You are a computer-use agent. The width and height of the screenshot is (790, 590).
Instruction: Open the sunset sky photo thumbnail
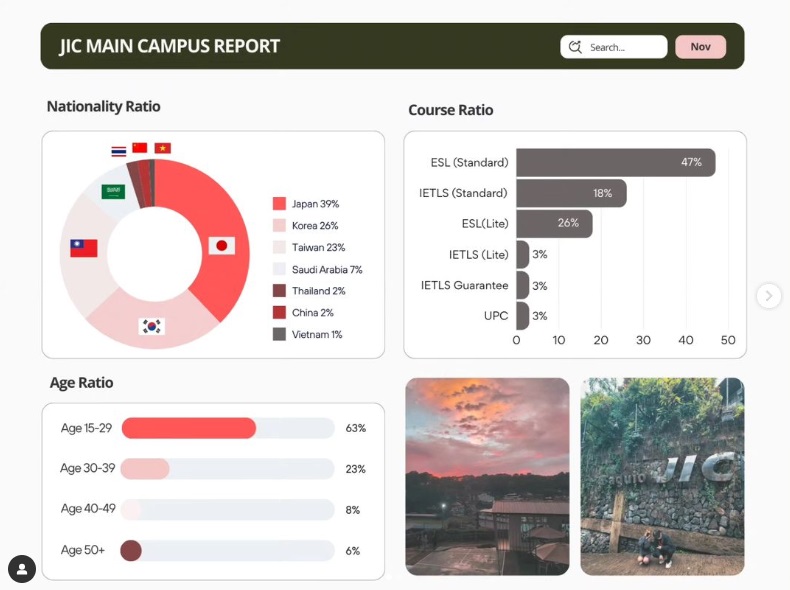coord(487,476)
